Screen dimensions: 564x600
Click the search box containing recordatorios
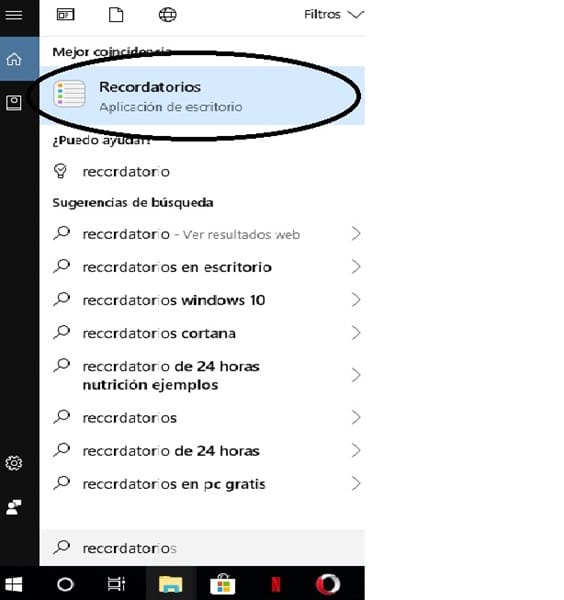(x=202, y=548)
